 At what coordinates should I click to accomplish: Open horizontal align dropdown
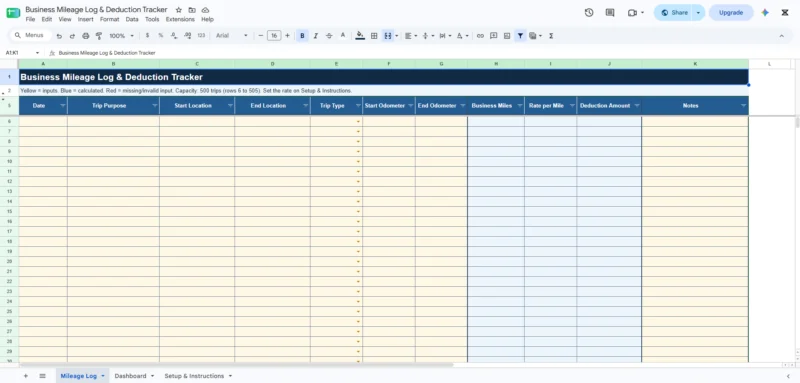coord(411,36)
